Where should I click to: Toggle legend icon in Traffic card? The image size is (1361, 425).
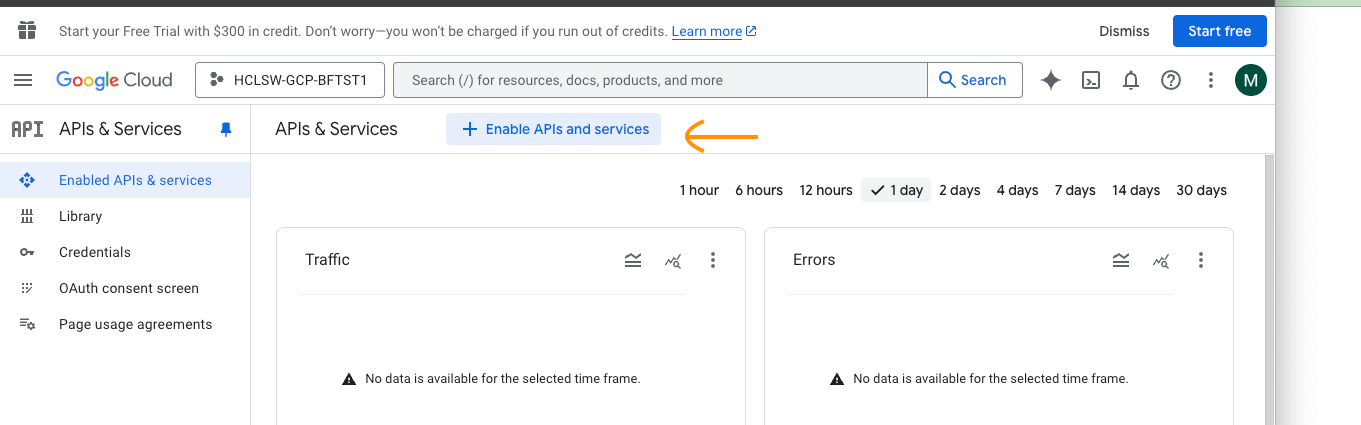pos(633,260)
